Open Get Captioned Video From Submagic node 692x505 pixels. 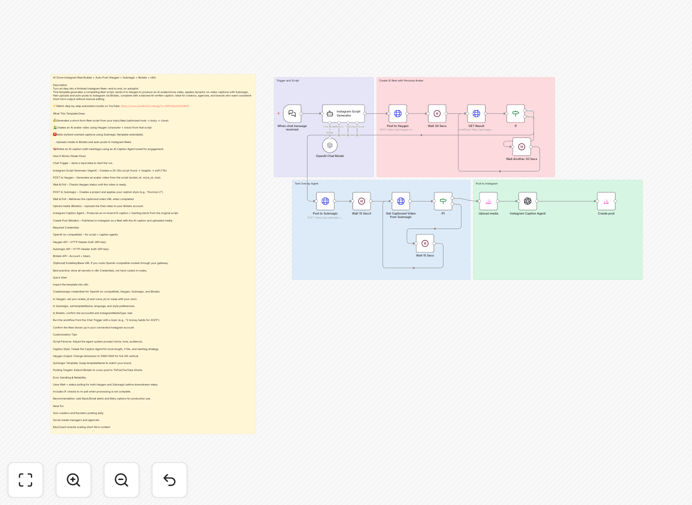click(401, 201)
